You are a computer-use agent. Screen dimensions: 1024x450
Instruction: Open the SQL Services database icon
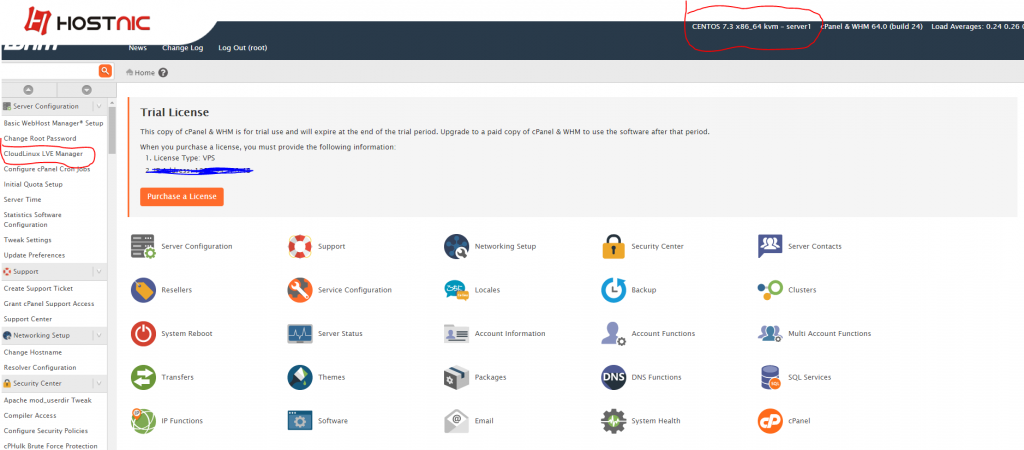(x=770, y=378)
